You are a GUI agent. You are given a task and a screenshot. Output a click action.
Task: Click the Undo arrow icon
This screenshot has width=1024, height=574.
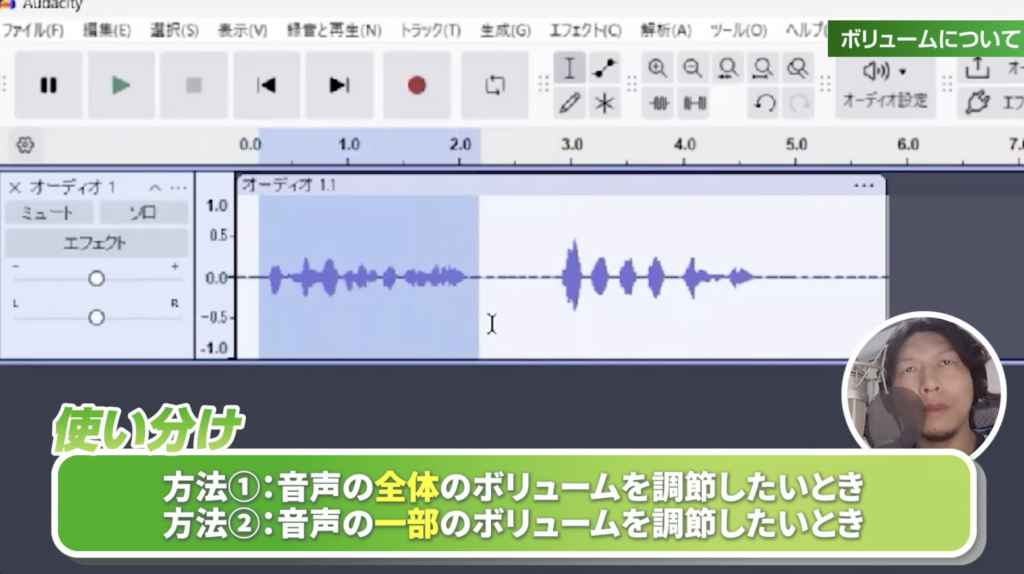click(x=764, y=102)
